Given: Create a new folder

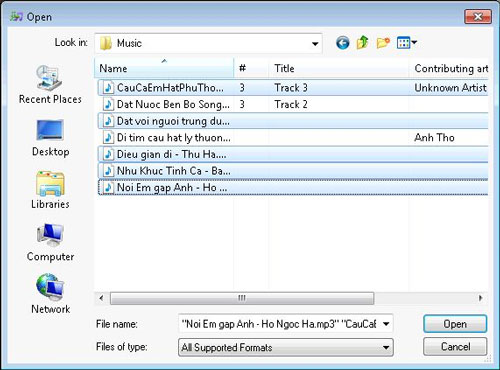Looking at the screenshot, I should point(383,43).
